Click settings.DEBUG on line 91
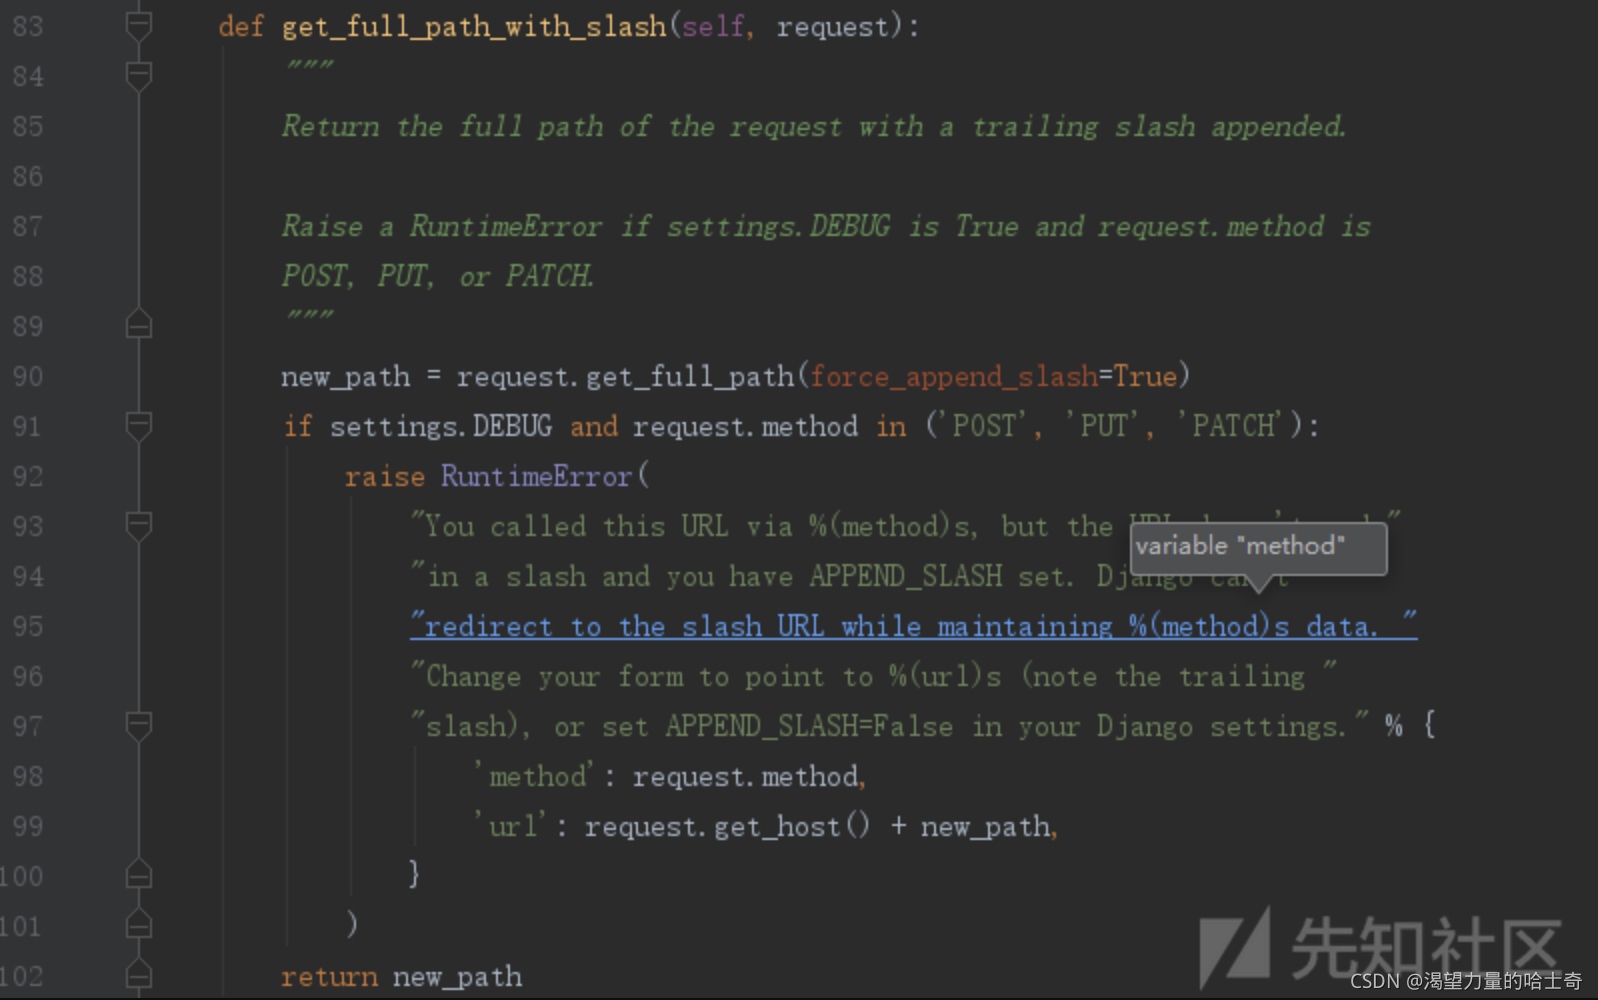The height and width of the screenshot is (1000, 1598). 441,426
